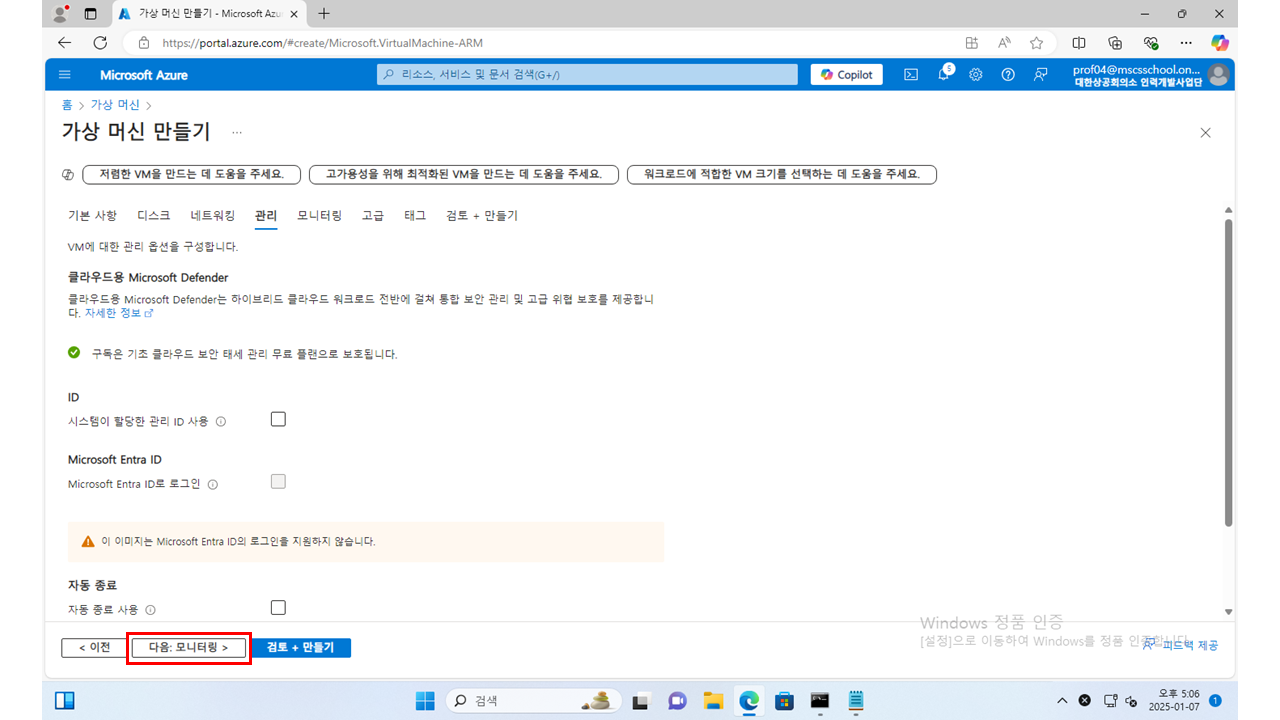The height and width of the screenshot is (720, 1280).
Task: Click the 피드백 제공 link
Action: (1181, 646)
